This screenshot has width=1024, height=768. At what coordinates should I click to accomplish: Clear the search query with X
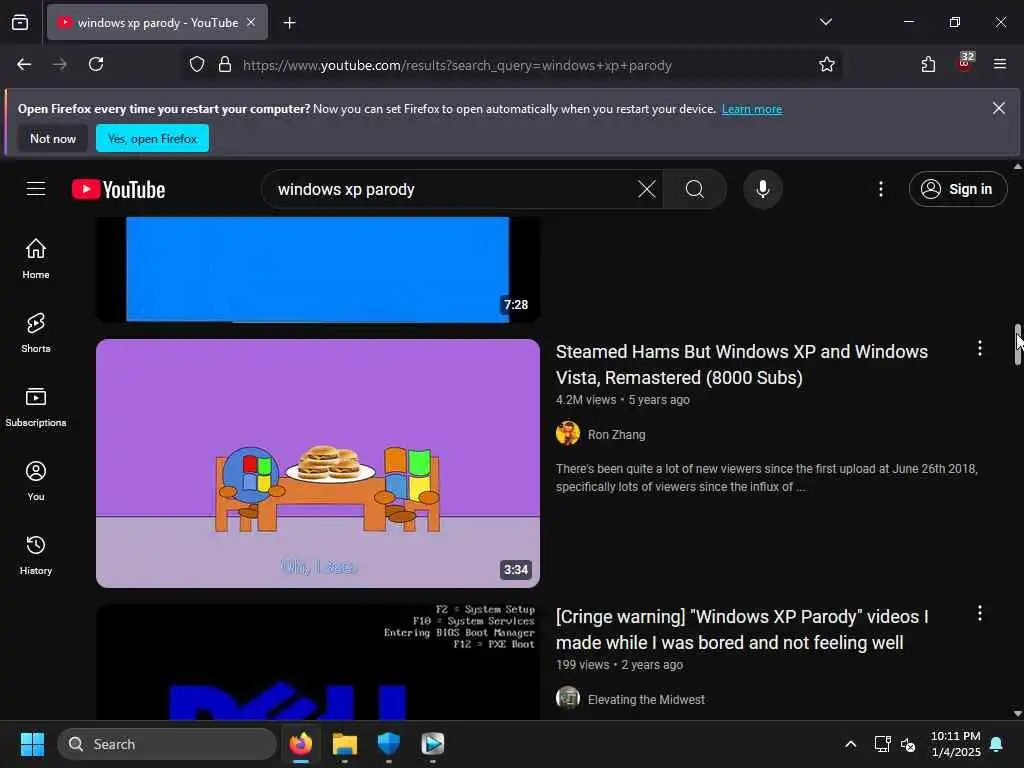point(647,189)
